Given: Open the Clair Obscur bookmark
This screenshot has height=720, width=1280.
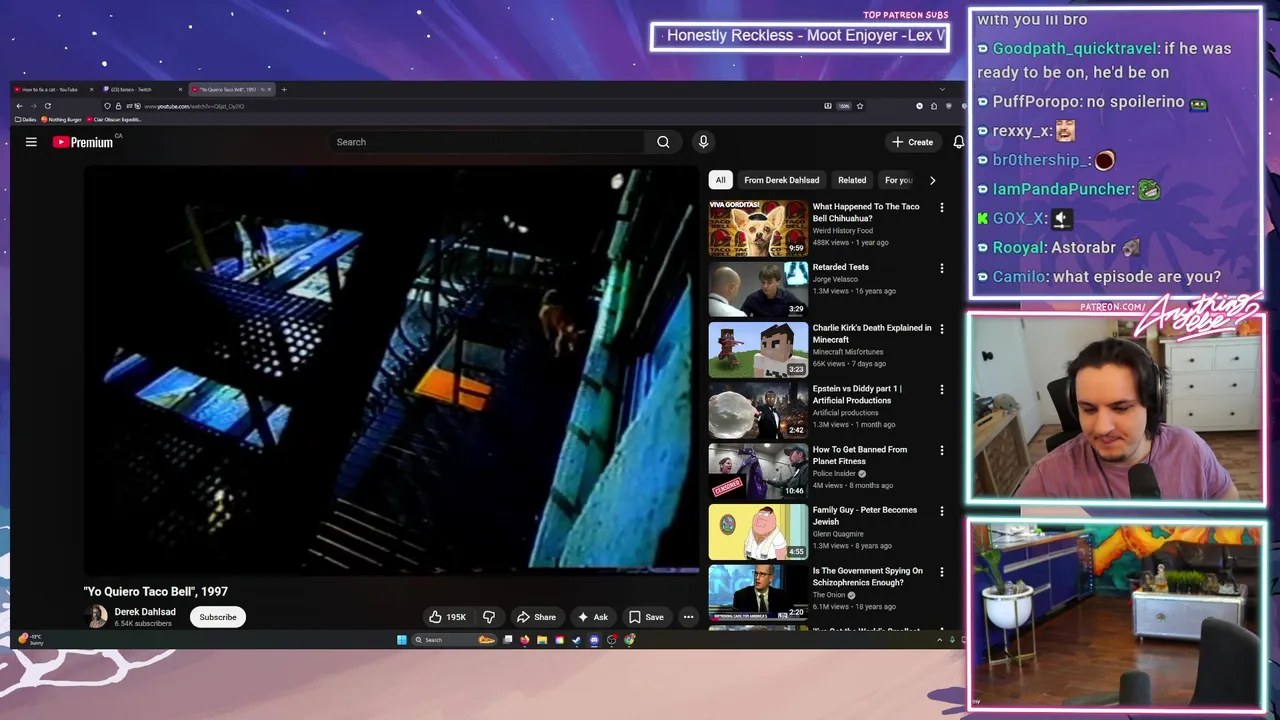Looking at the screenshot, I should tap(114, 119).
